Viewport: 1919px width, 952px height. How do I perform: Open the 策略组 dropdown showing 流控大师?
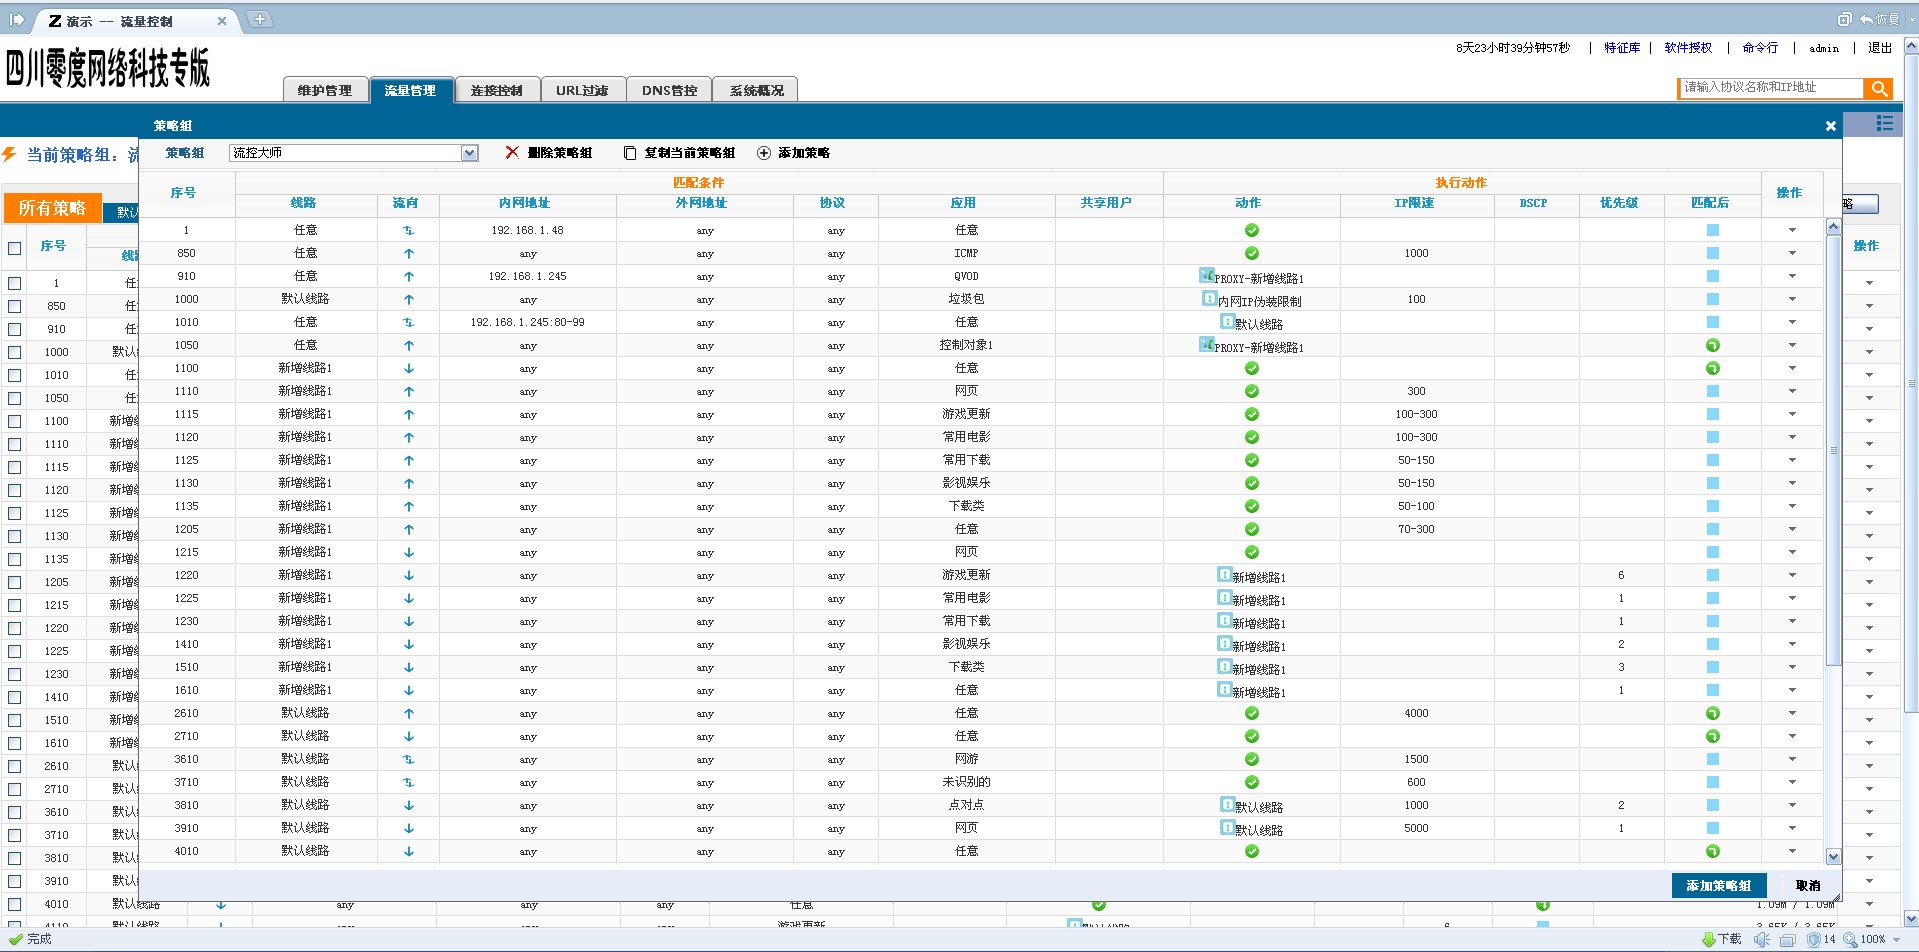(x=354, y=153)
